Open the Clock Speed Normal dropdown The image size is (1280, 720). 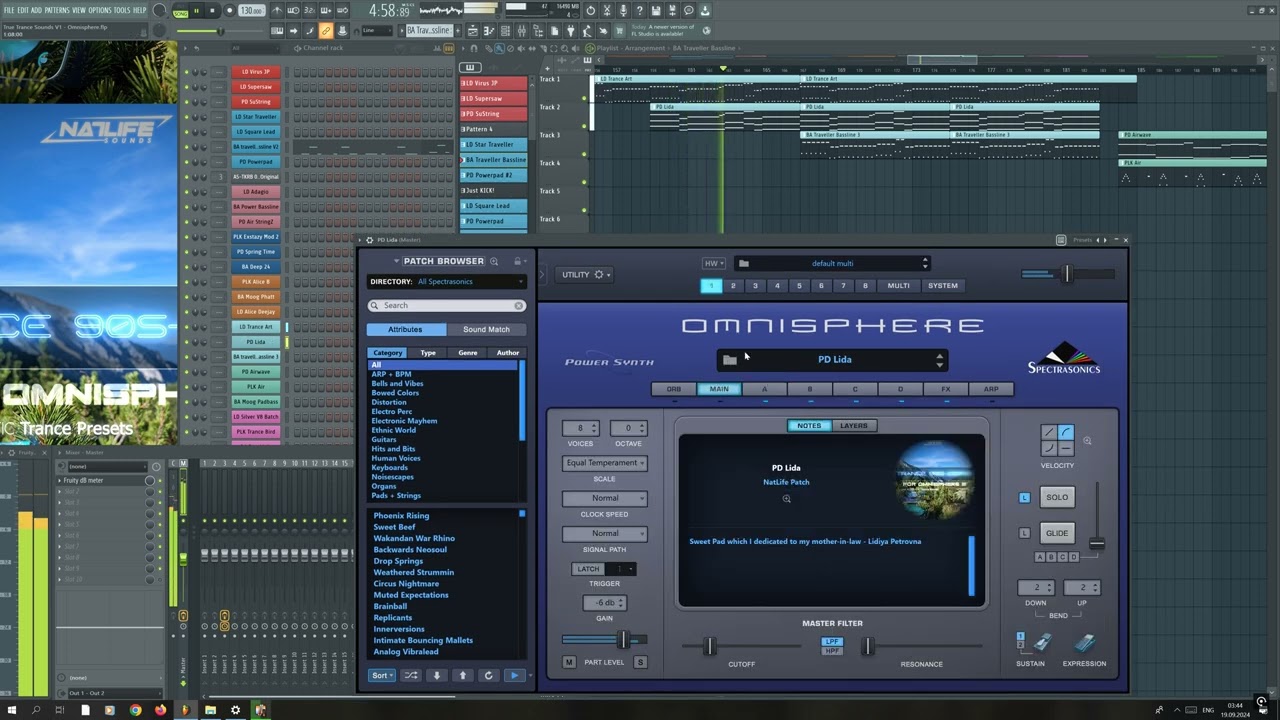pos(605,498)
